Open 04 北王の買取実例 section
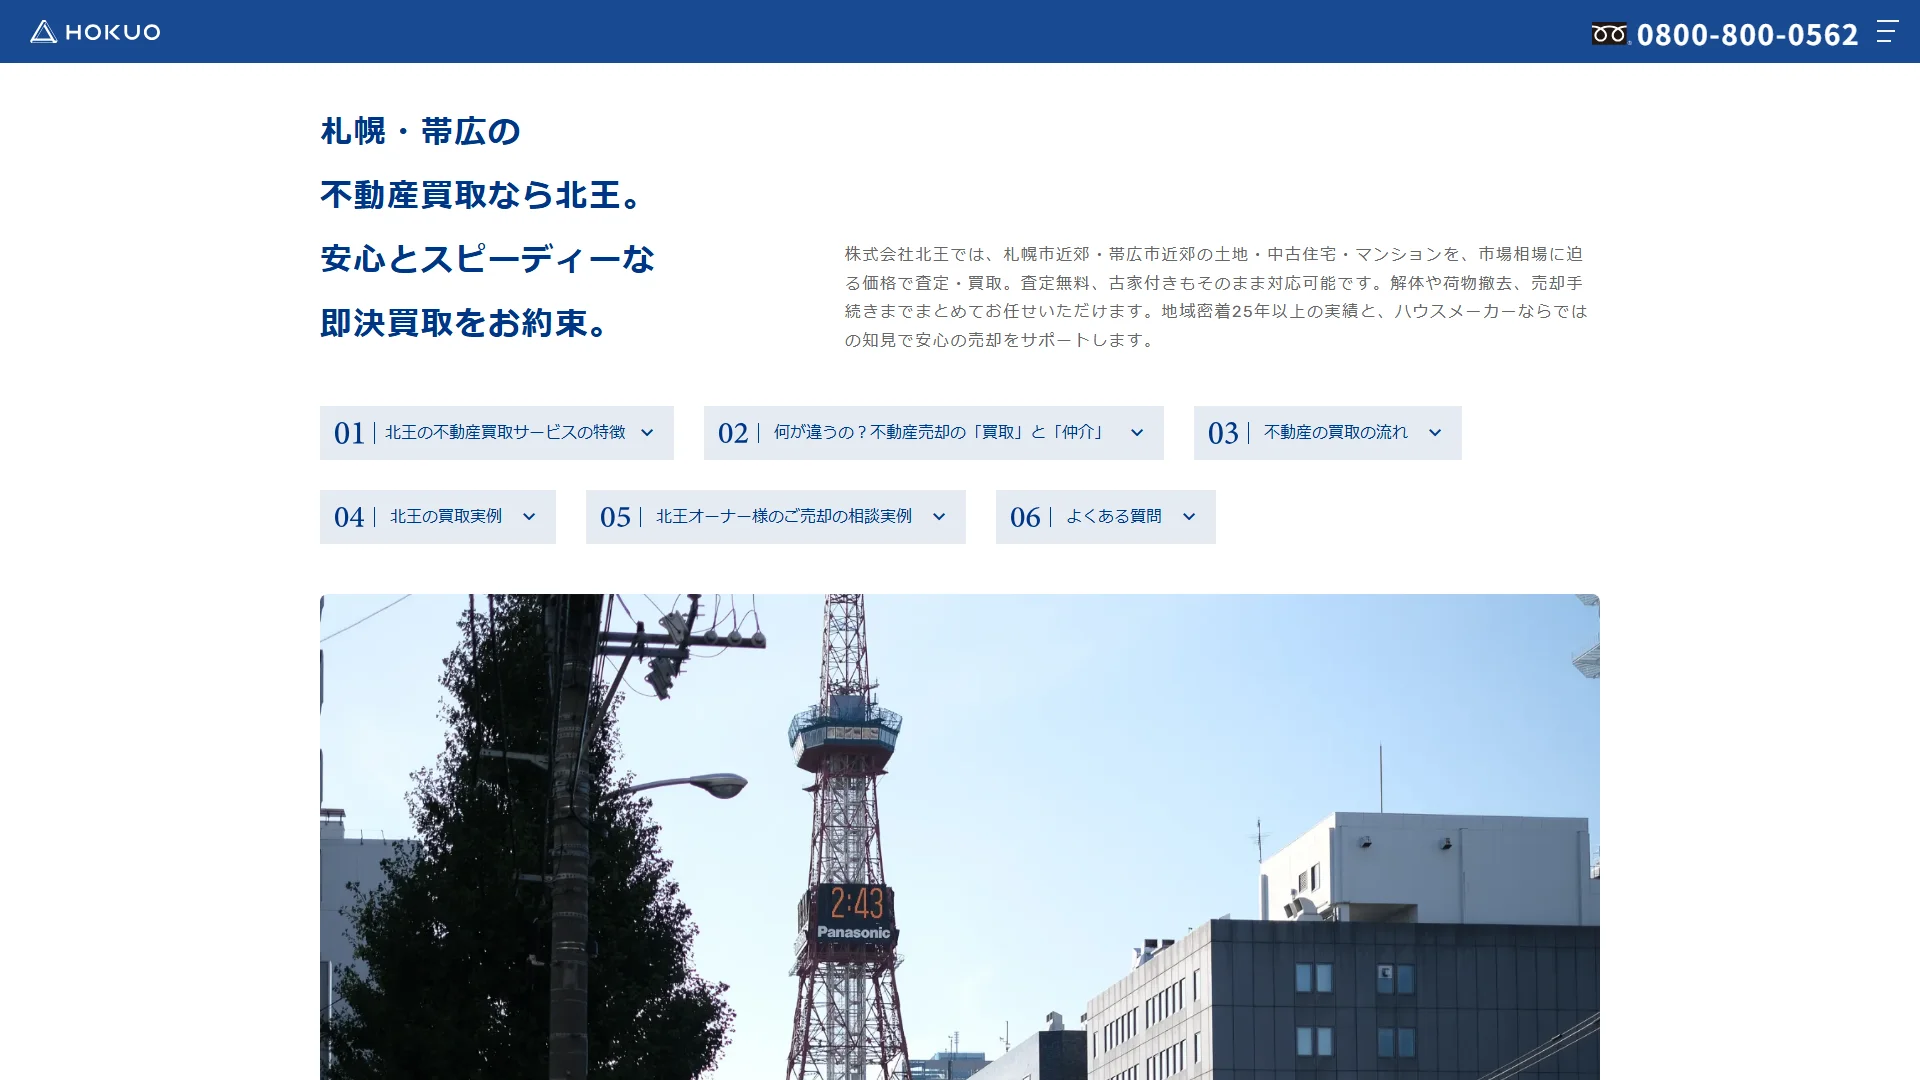This screenshot has width=1920, height=1080. (x=438, y=517)
